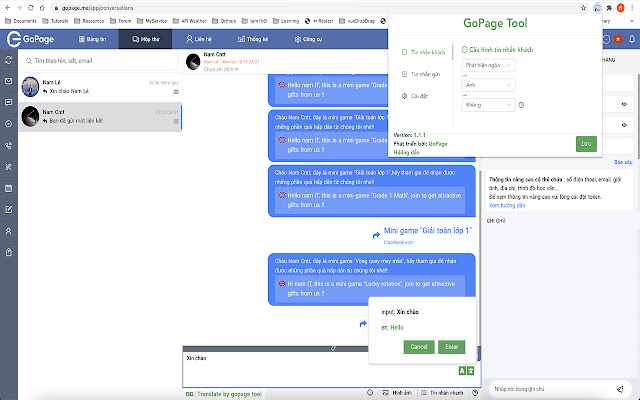Open the Anh target language dropdown

click(x=488, y=85)
